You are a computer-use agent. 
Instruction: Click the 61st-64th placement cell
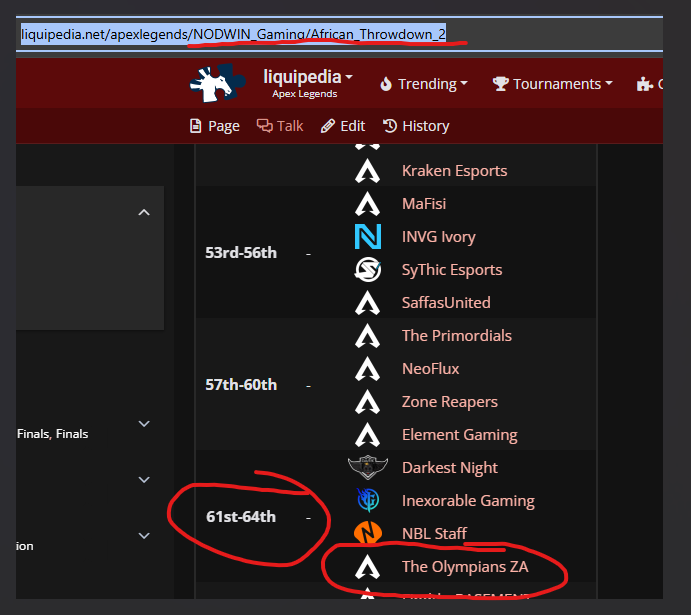pos(241,516)
